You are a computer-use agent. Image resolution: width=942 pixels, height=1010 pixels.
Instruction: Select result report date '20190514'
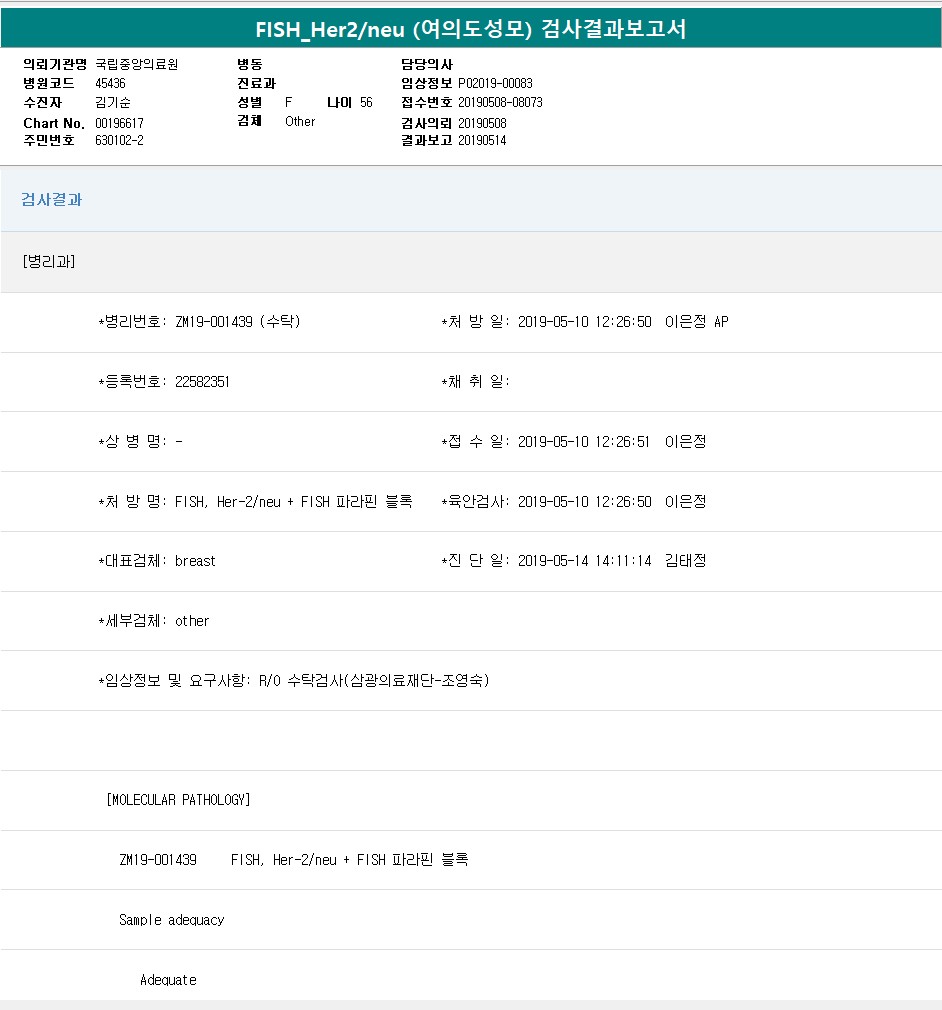[x=482, y=140]
